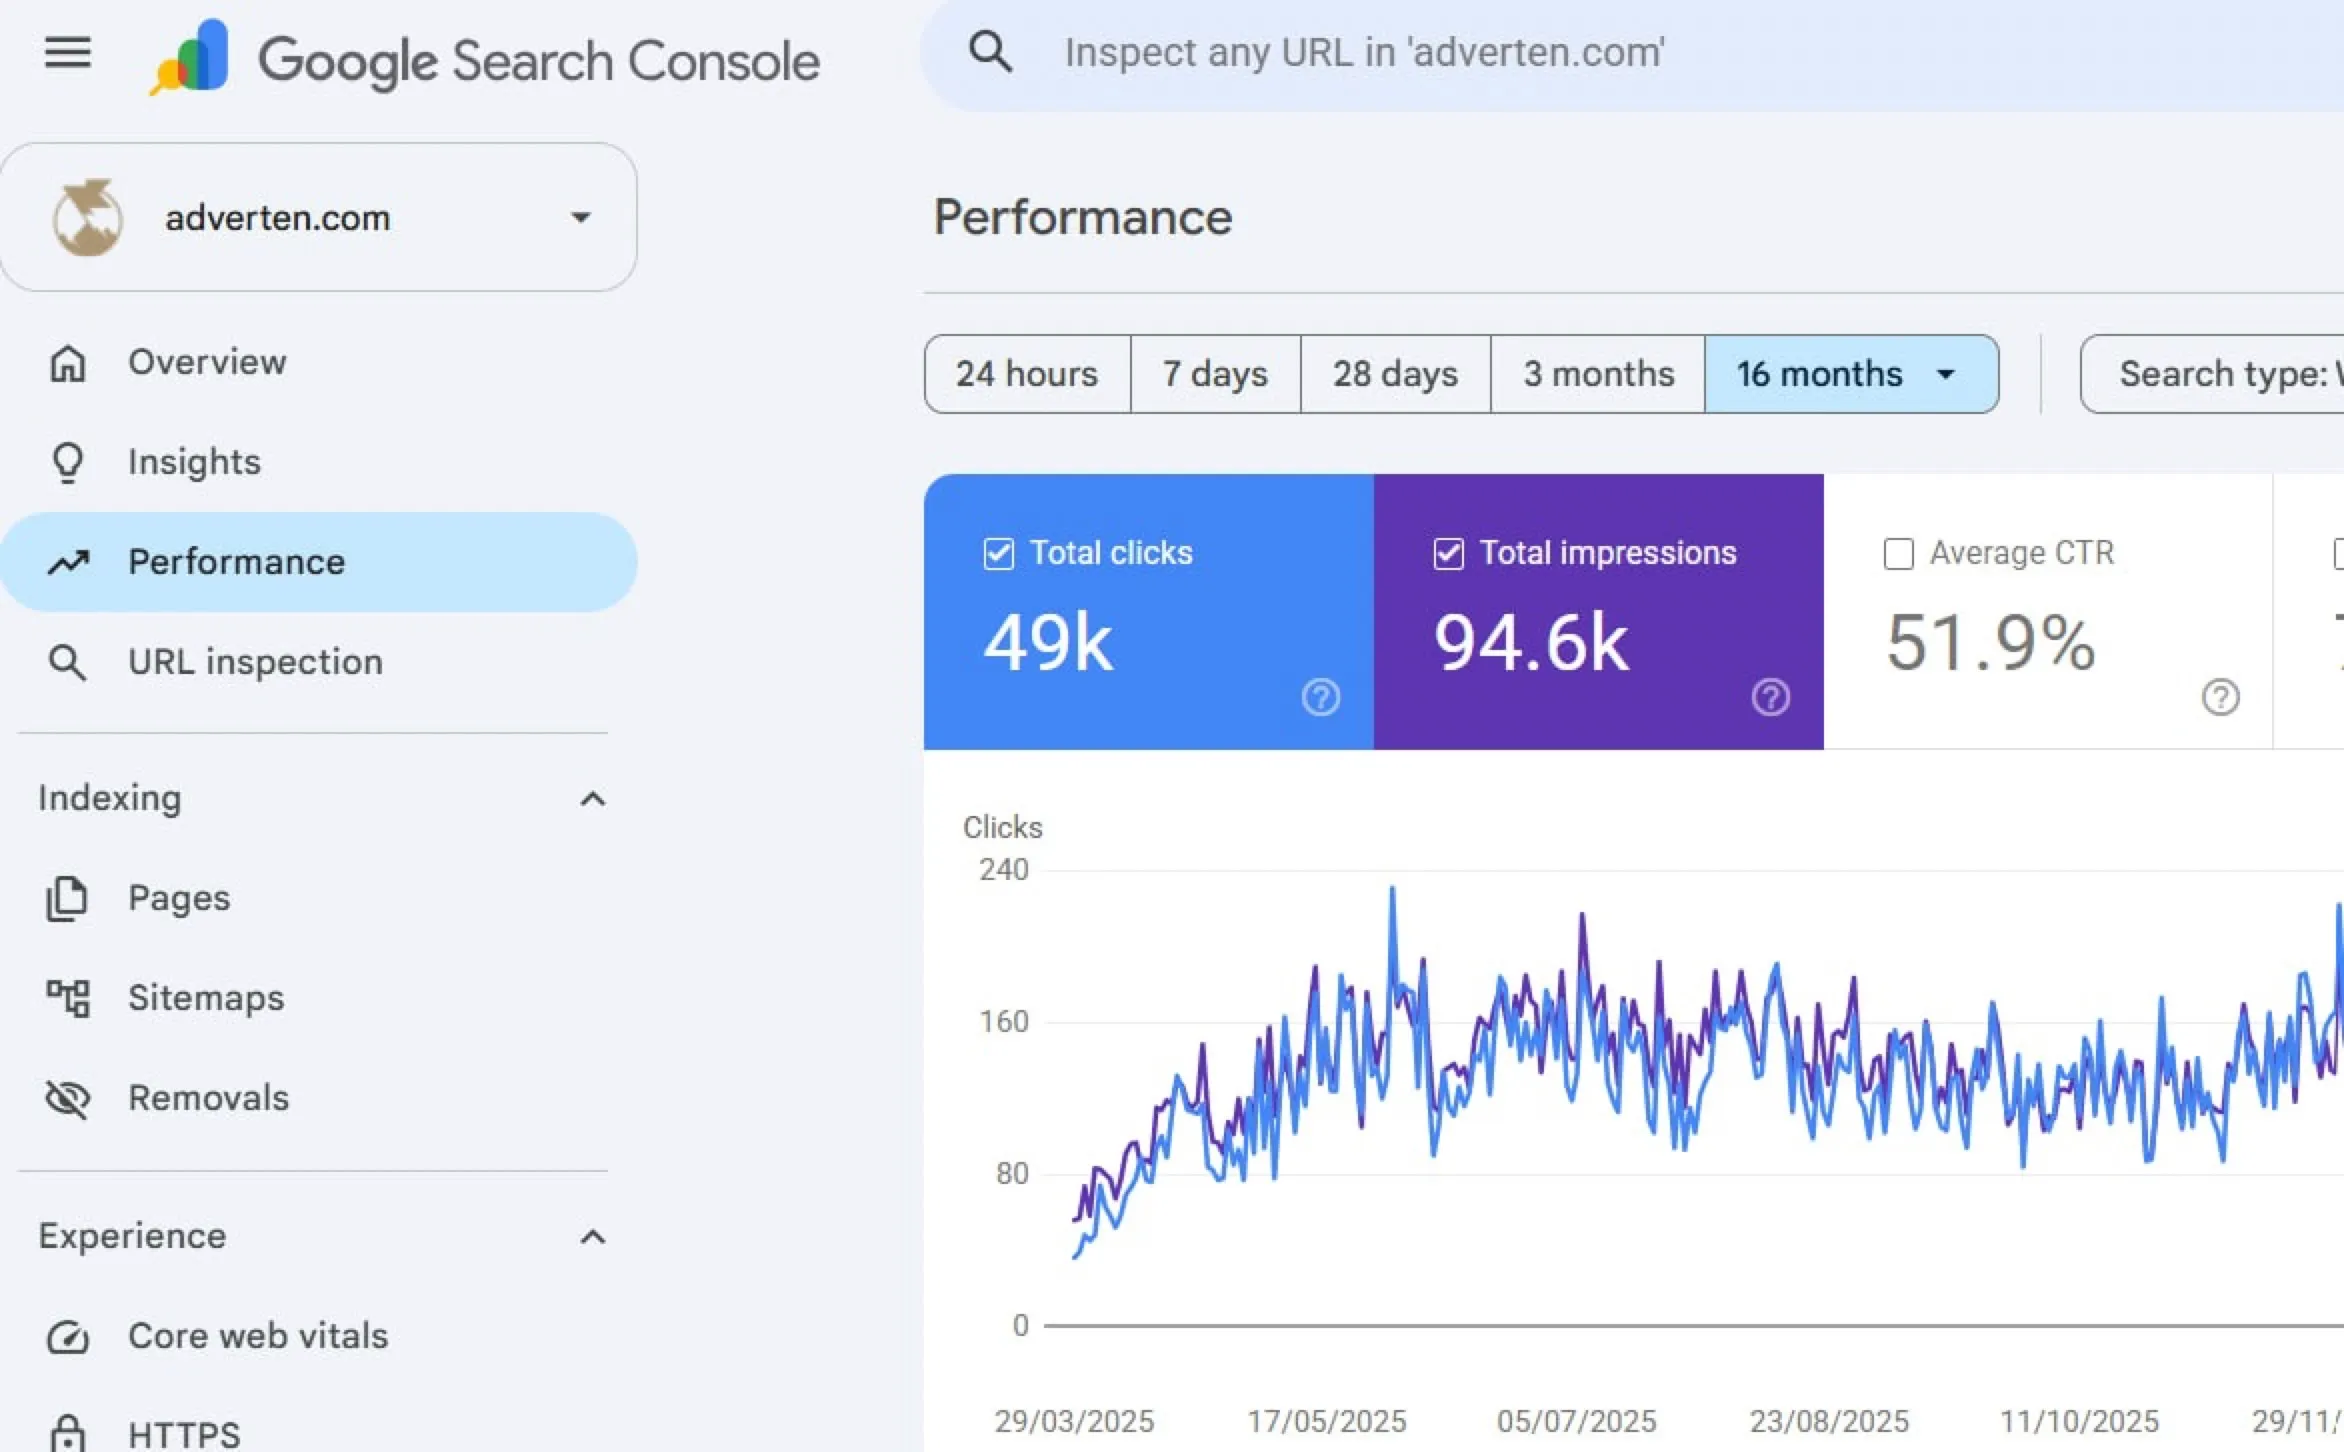
Task: Uncheck the Total impressions checkbox
Action: coord(1449,553)
